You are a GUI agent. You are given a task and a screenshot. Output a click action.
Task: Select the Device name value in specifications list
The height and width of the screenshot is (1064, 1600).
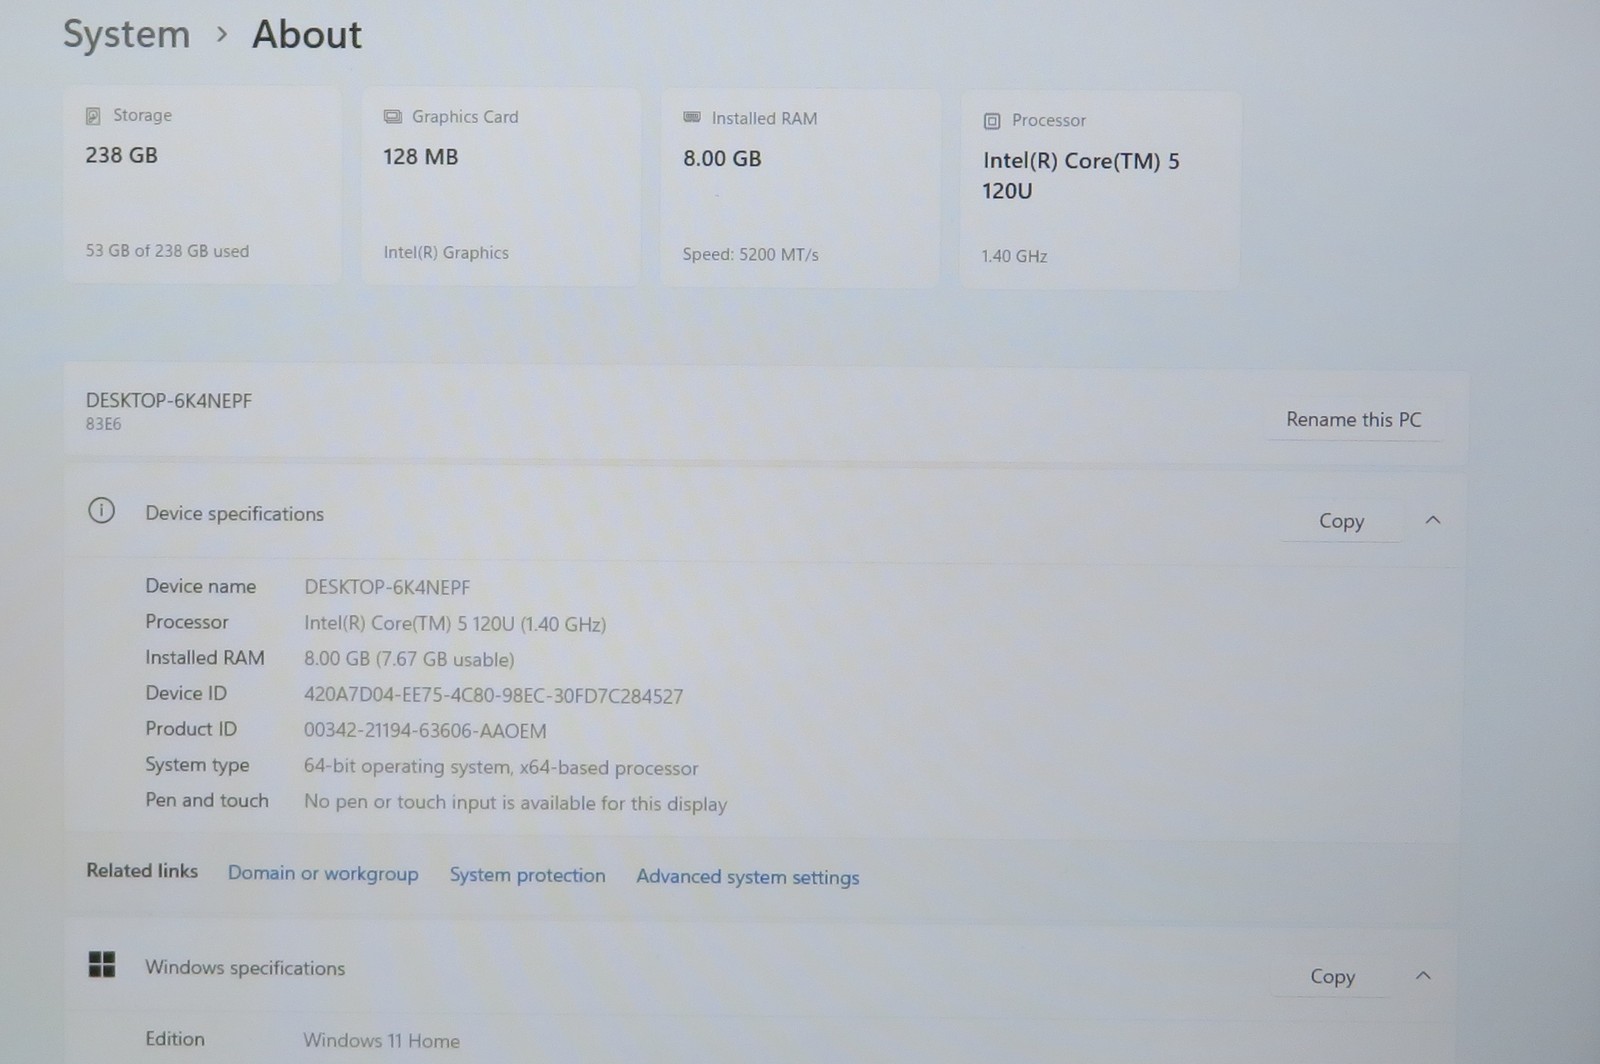[387, 587]
